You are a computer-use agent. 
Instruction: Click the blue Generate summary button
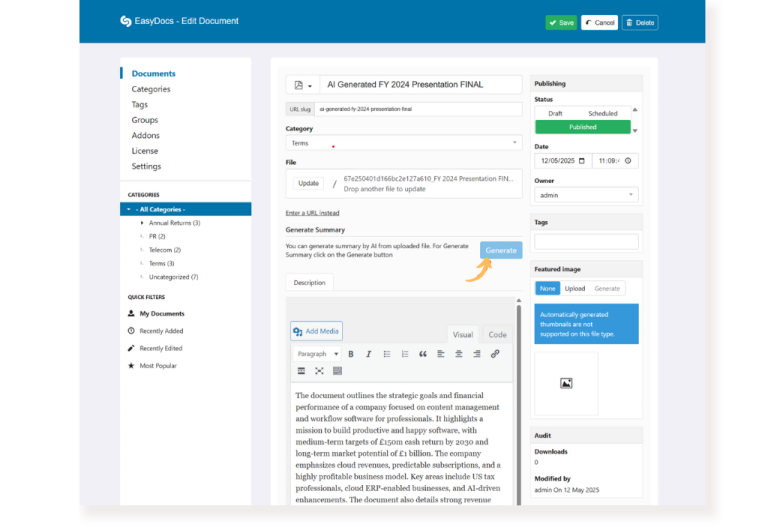[500, 250]
